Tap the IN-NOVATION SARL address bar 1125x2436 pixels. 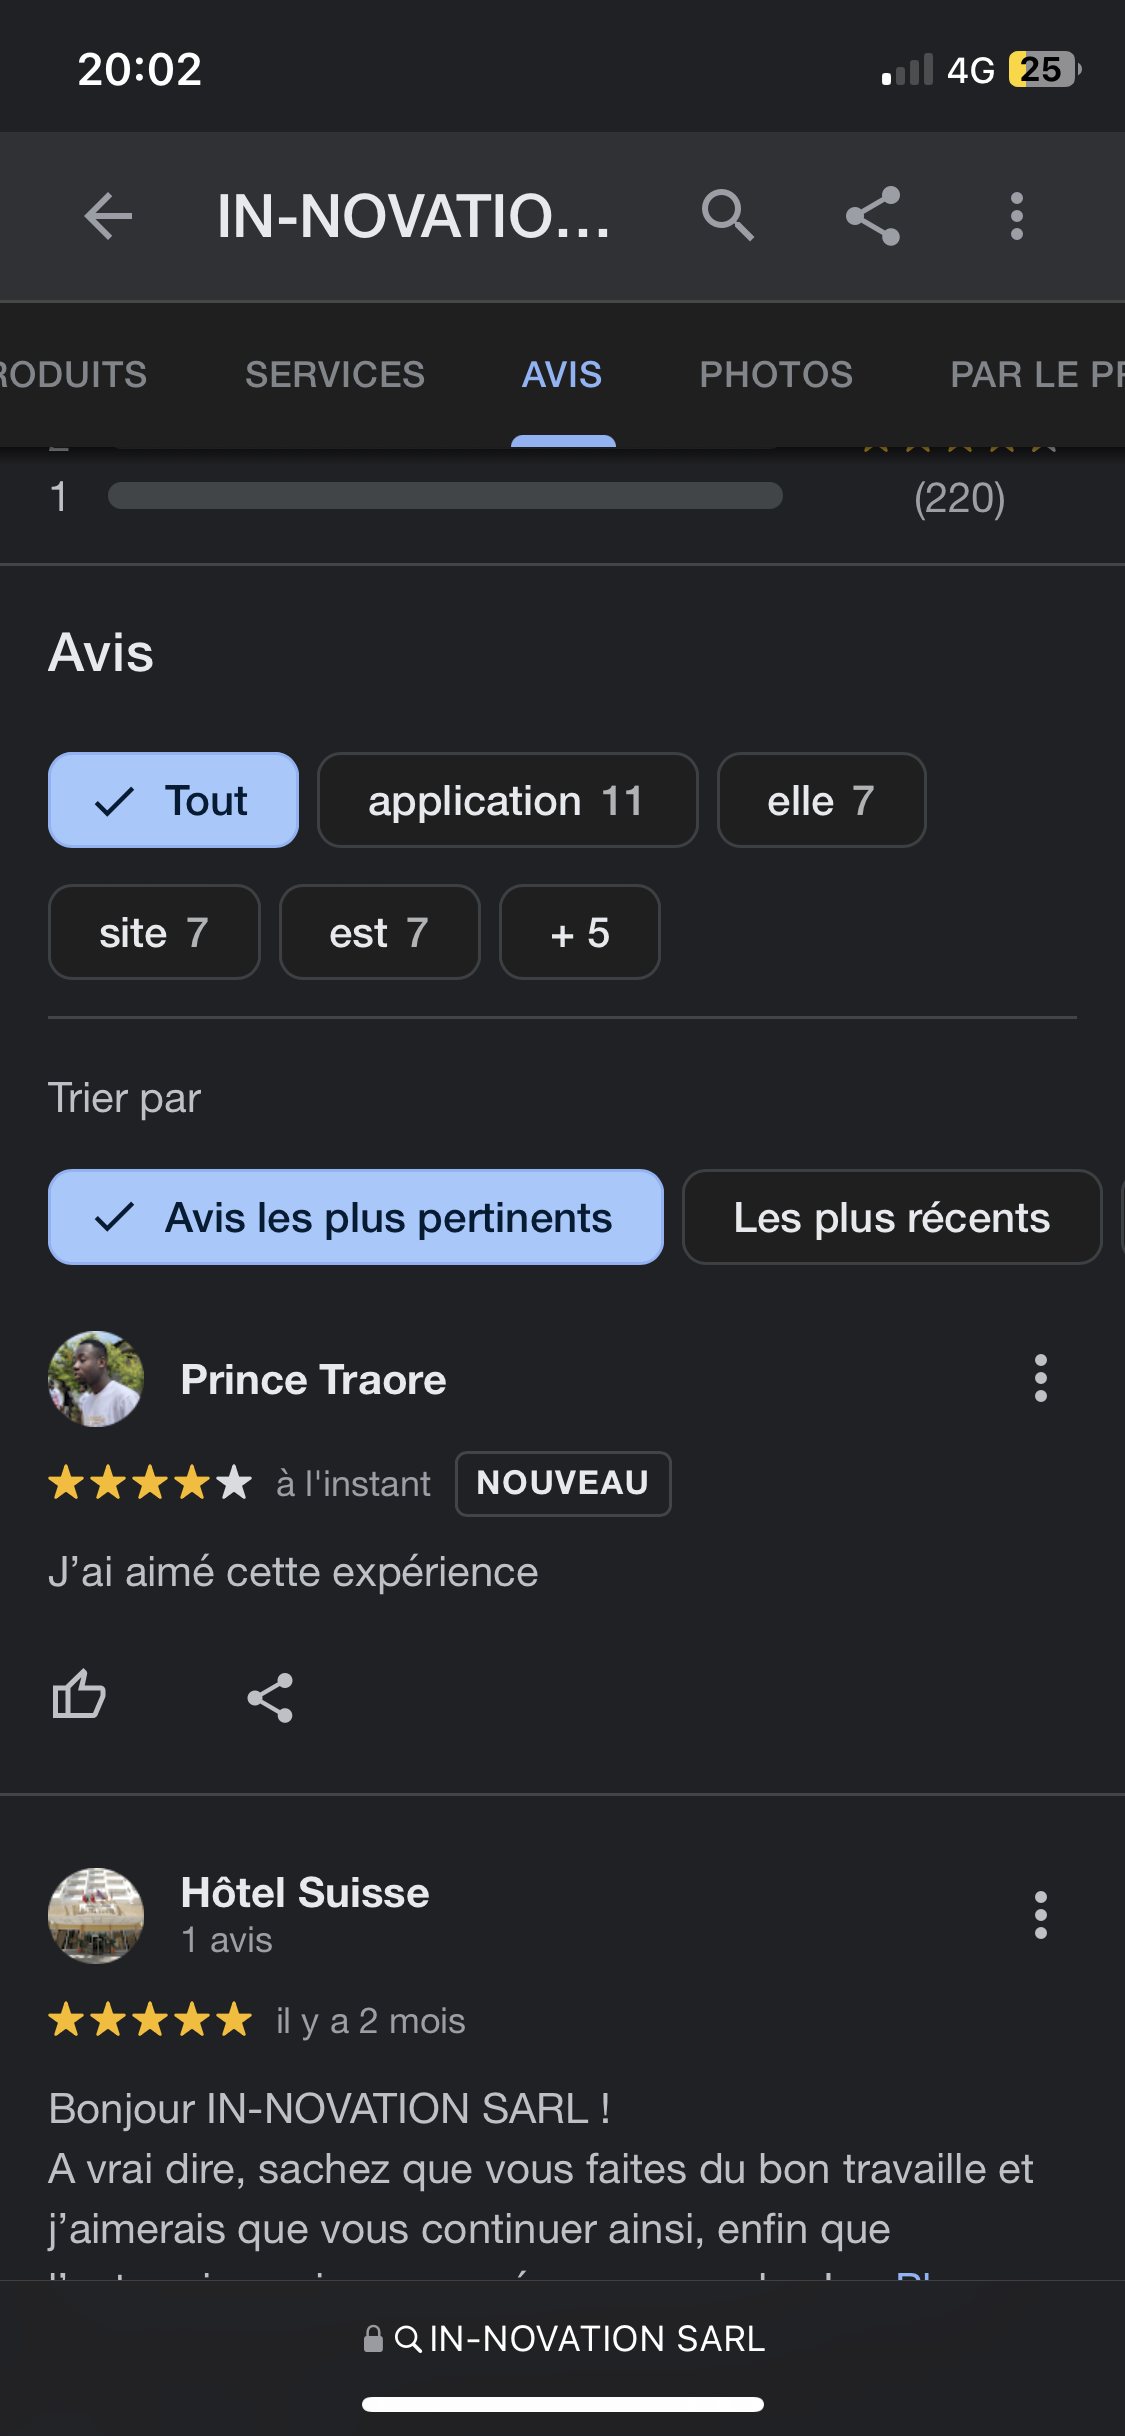coord(563,2339)
